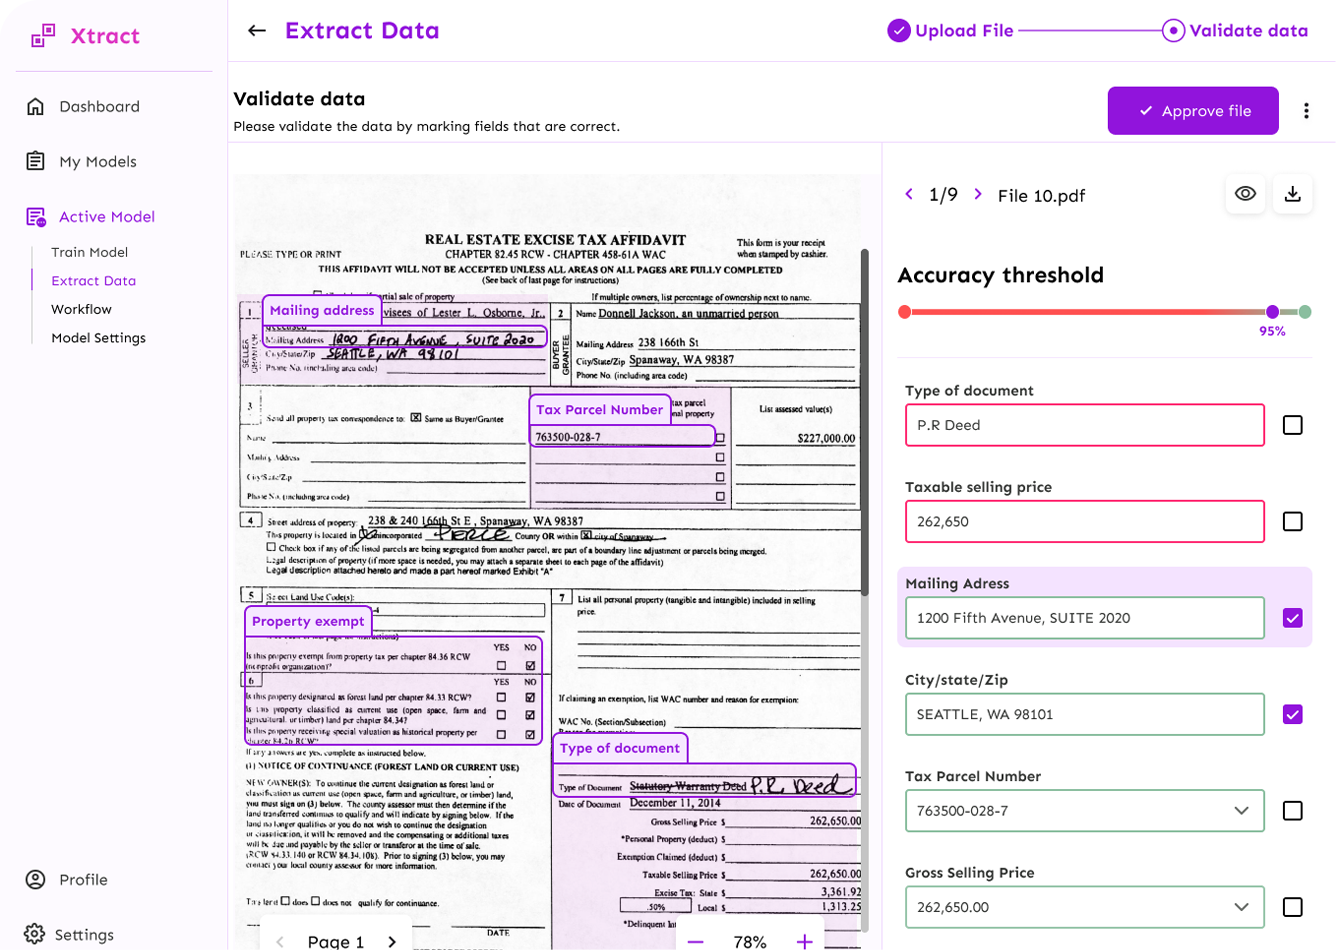Open the three-dot more options menu
This screenshot has width=1336, height=950.
[1306, 111]
